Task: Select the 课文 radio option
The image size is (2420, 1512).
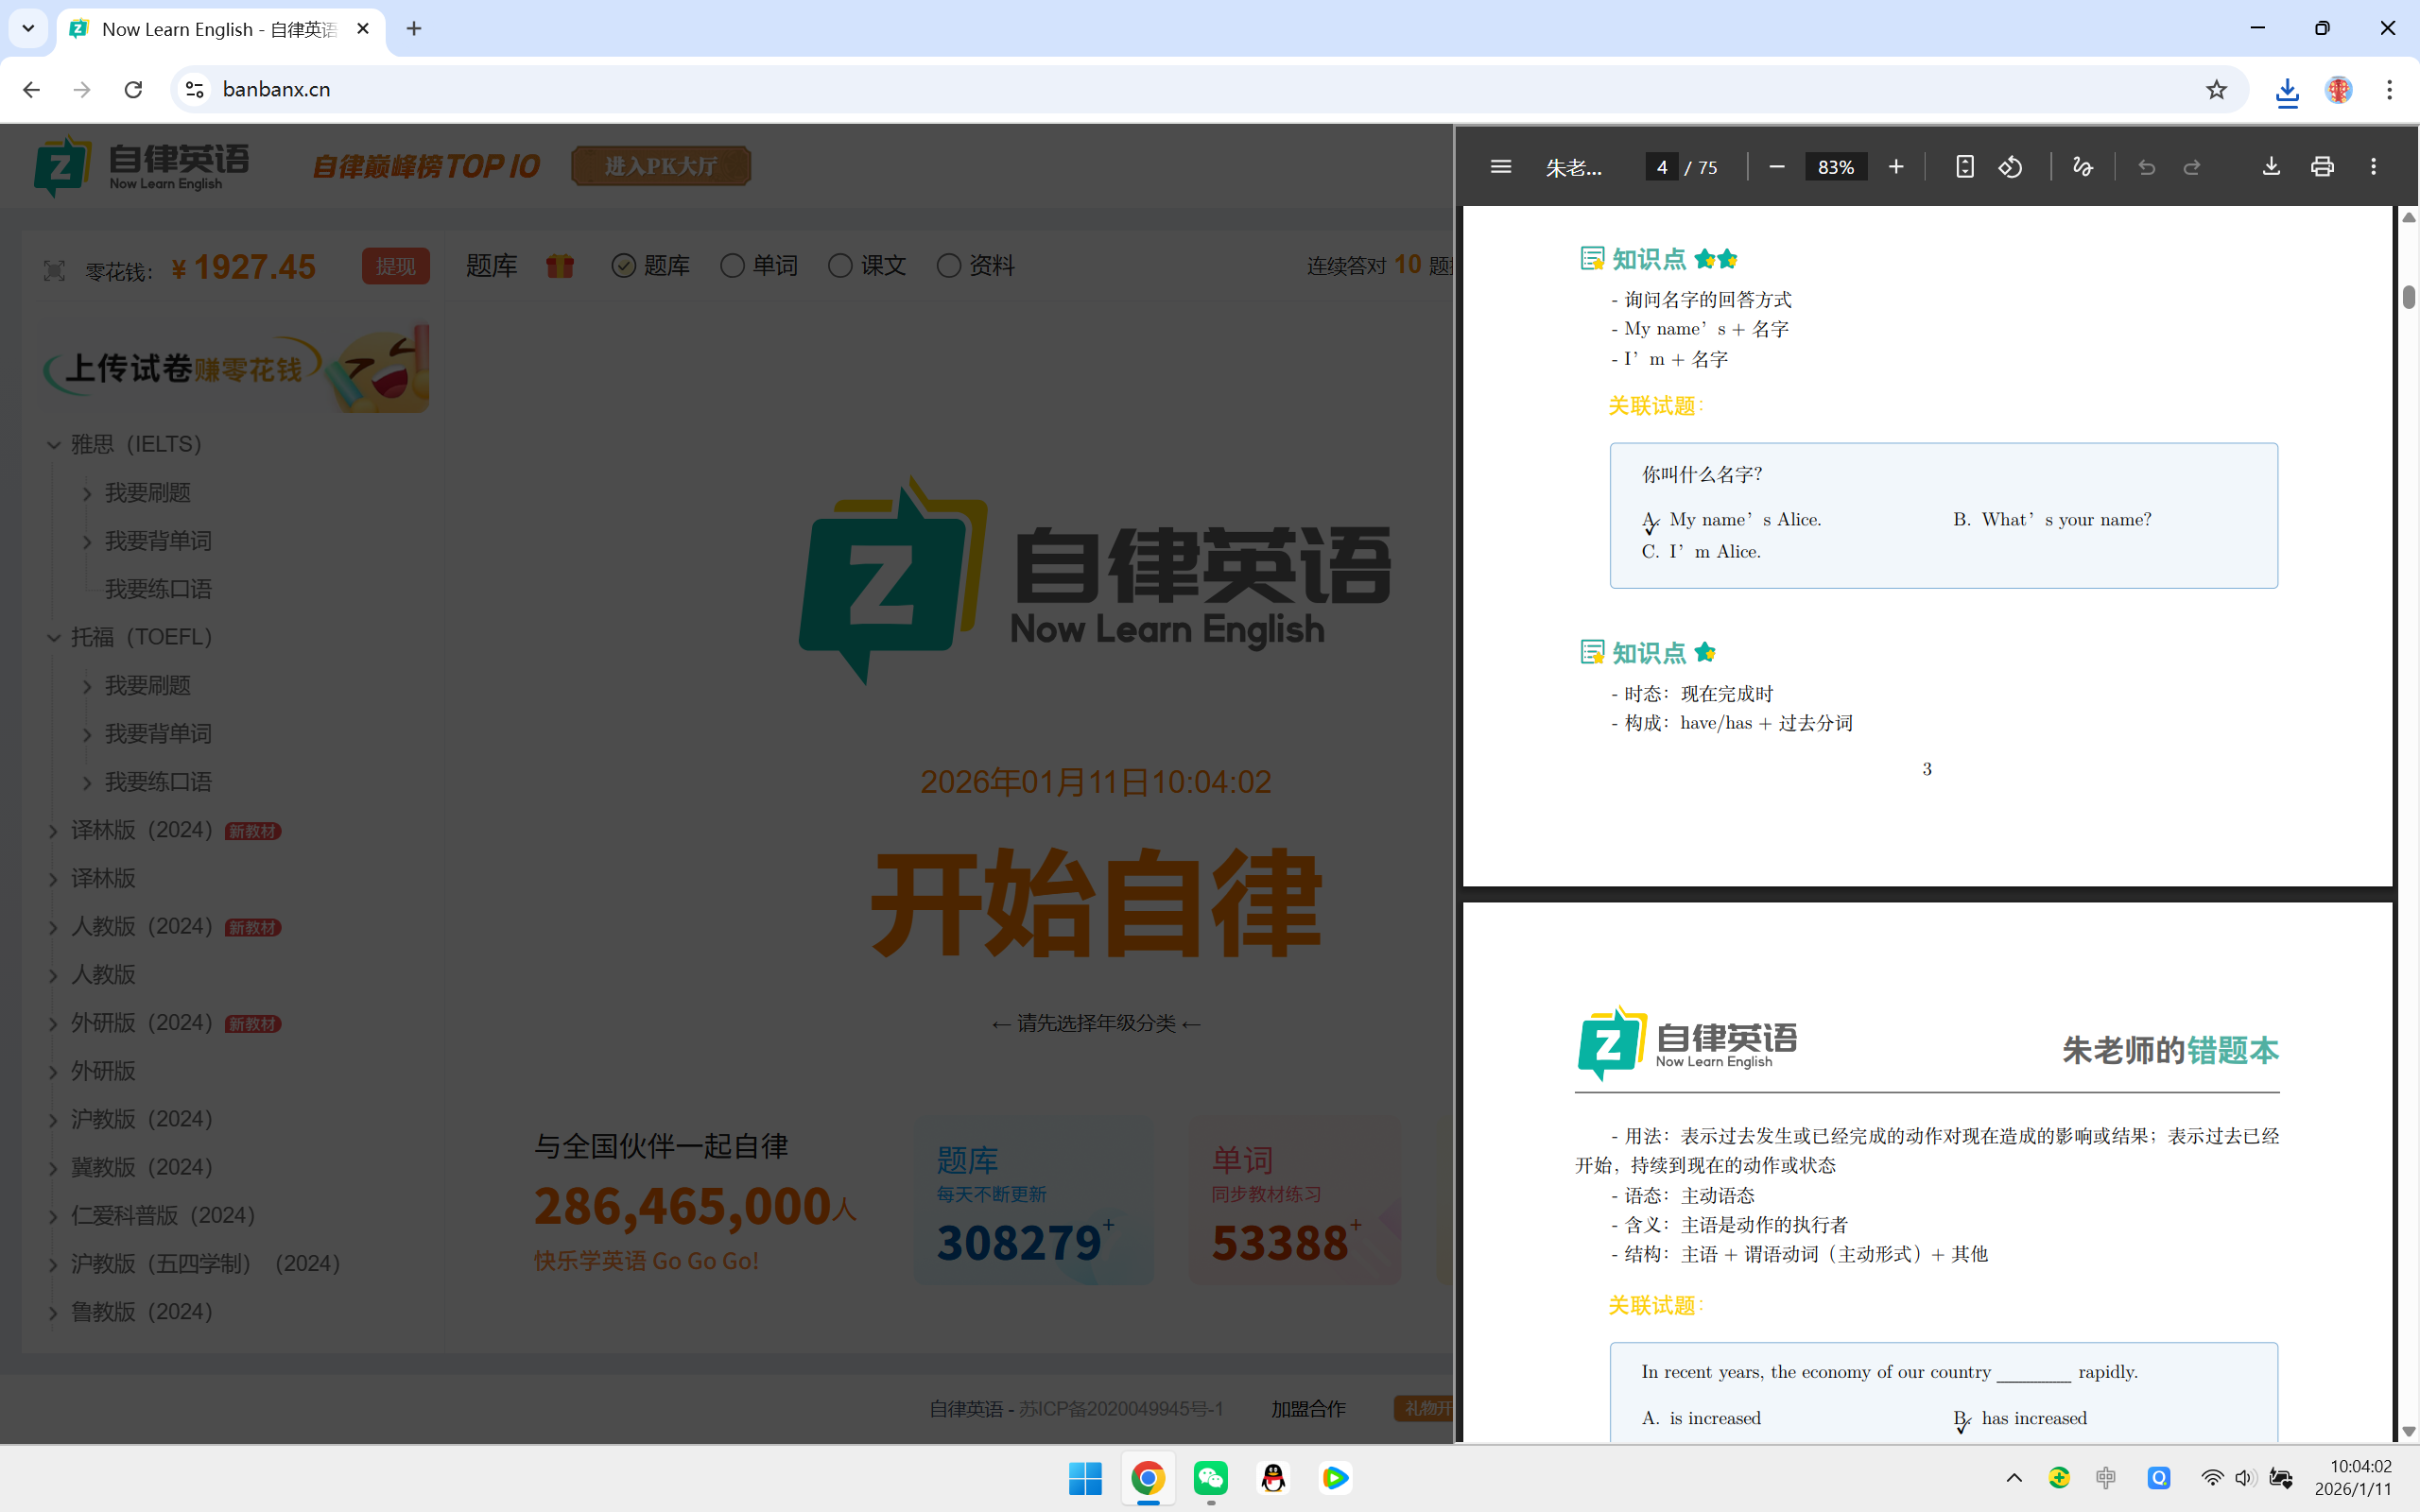Action: pos(841,266)
